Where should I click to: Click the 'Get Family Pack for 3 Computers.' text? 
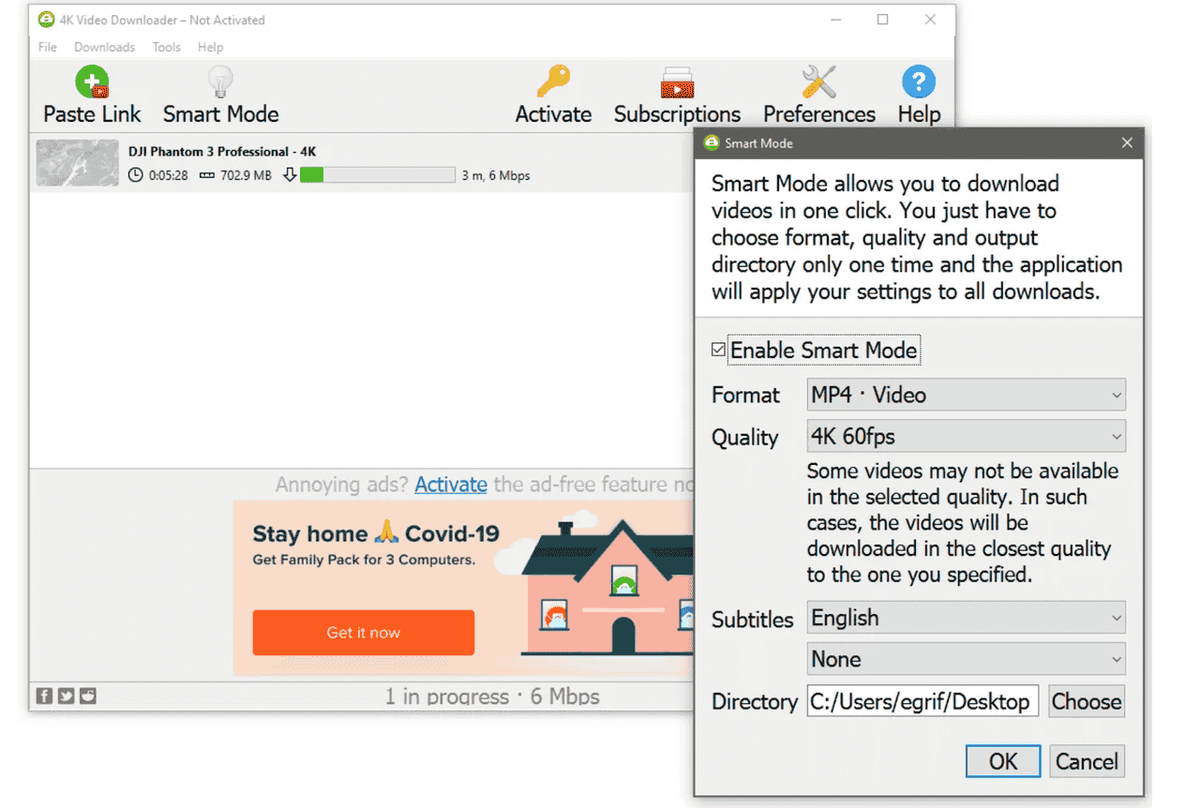[364, 560]
